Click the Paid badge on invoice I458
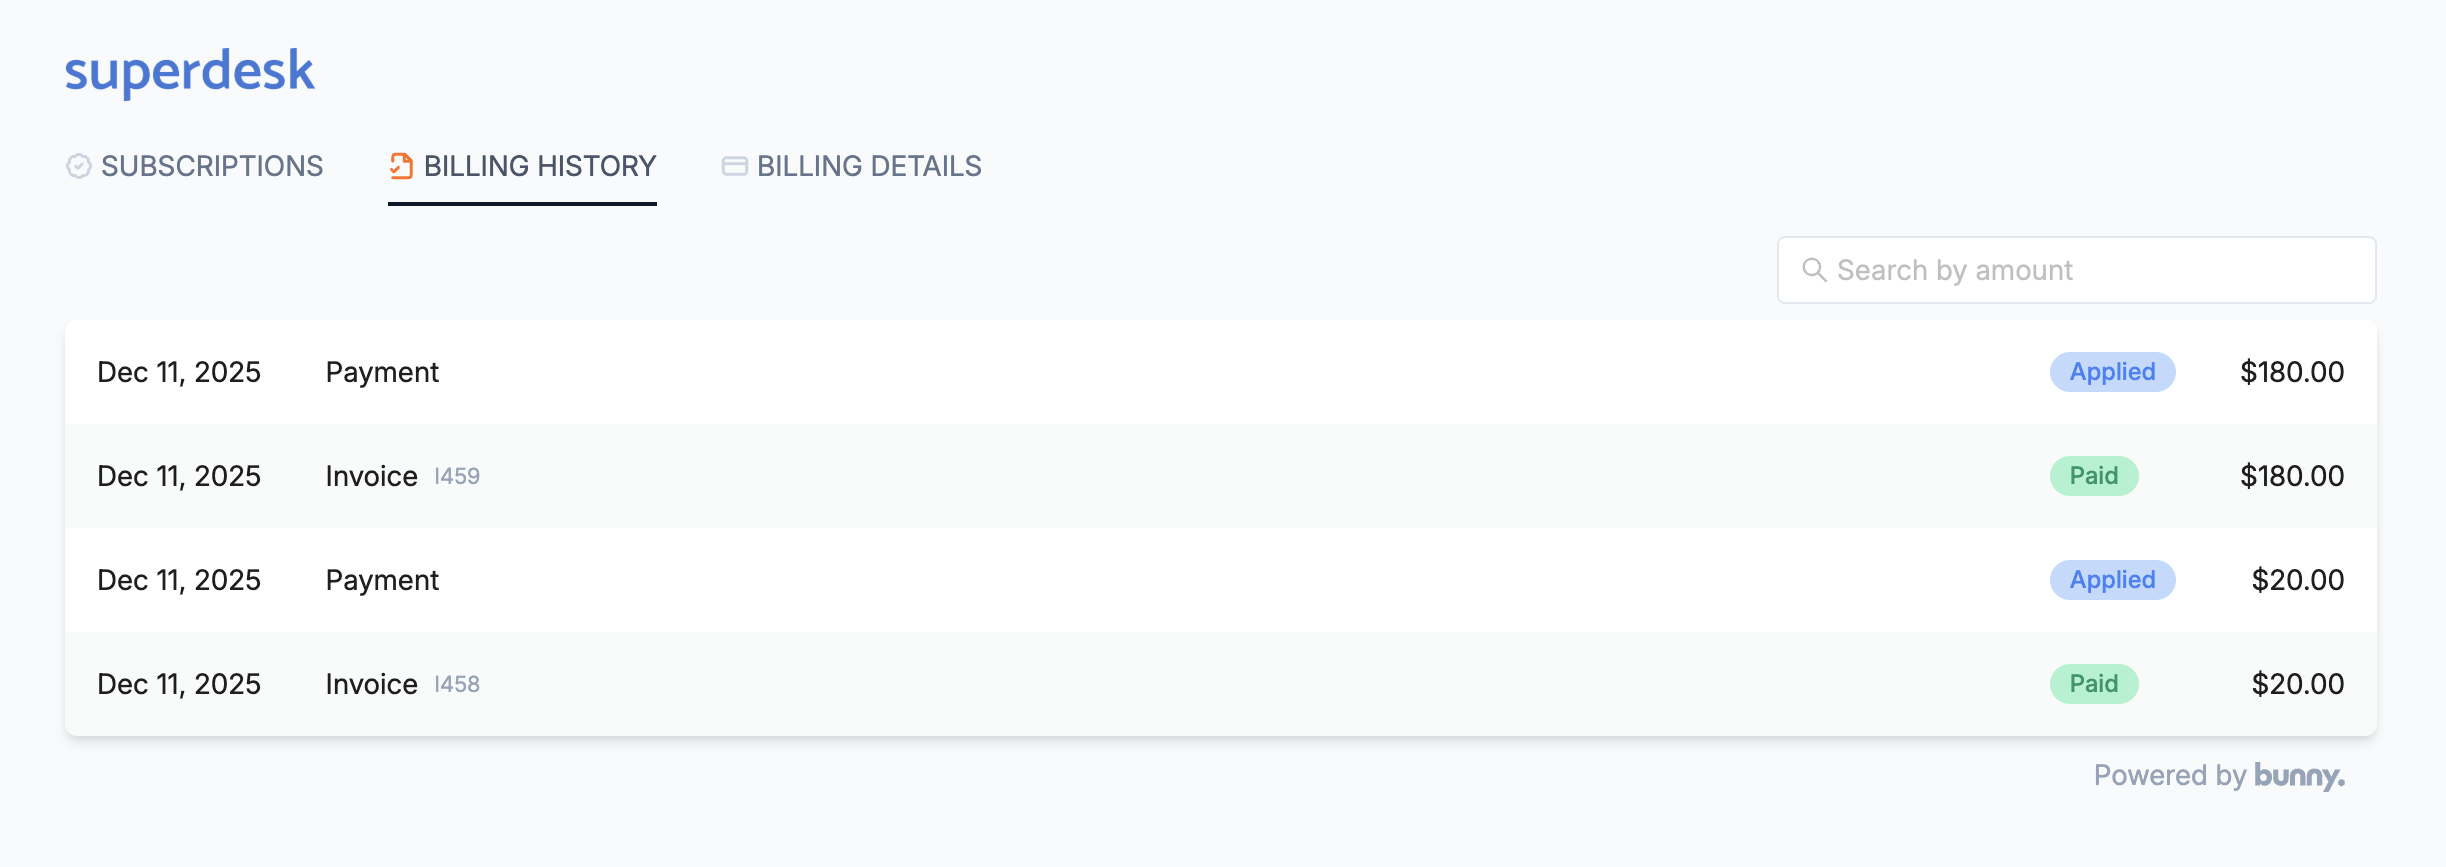 (2094, 684)
